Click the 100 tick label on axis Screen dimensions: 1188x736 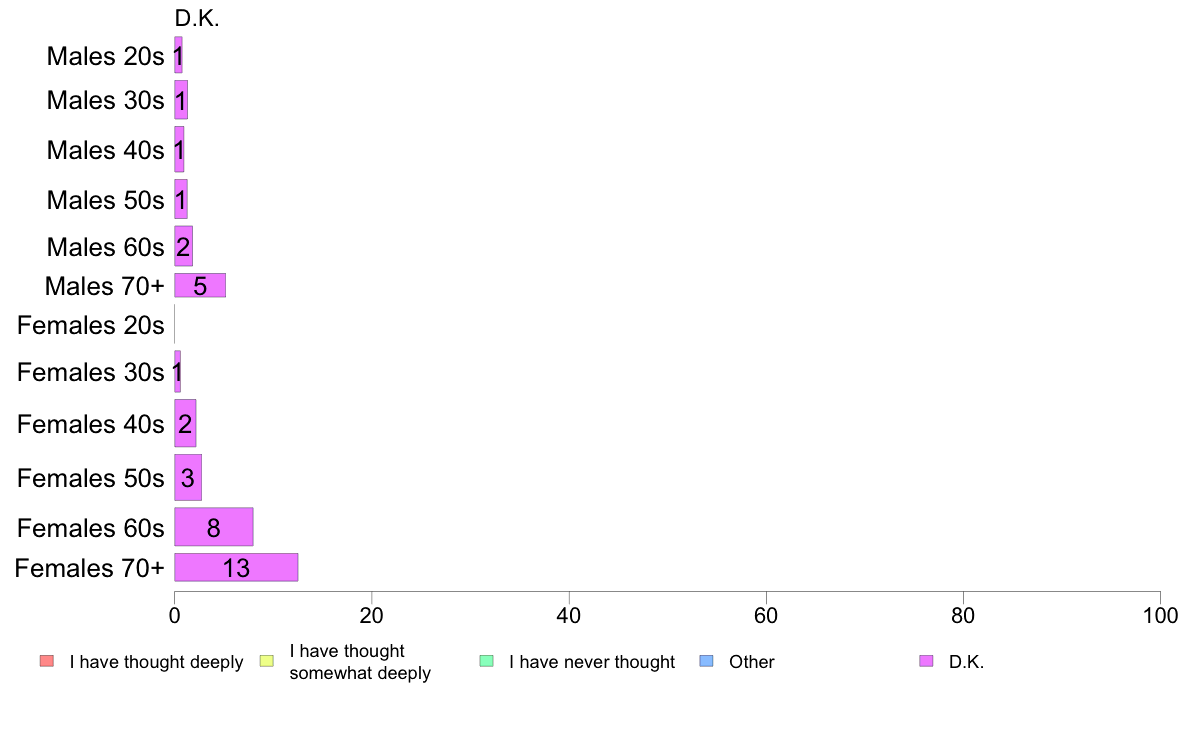coord(1160,615)
